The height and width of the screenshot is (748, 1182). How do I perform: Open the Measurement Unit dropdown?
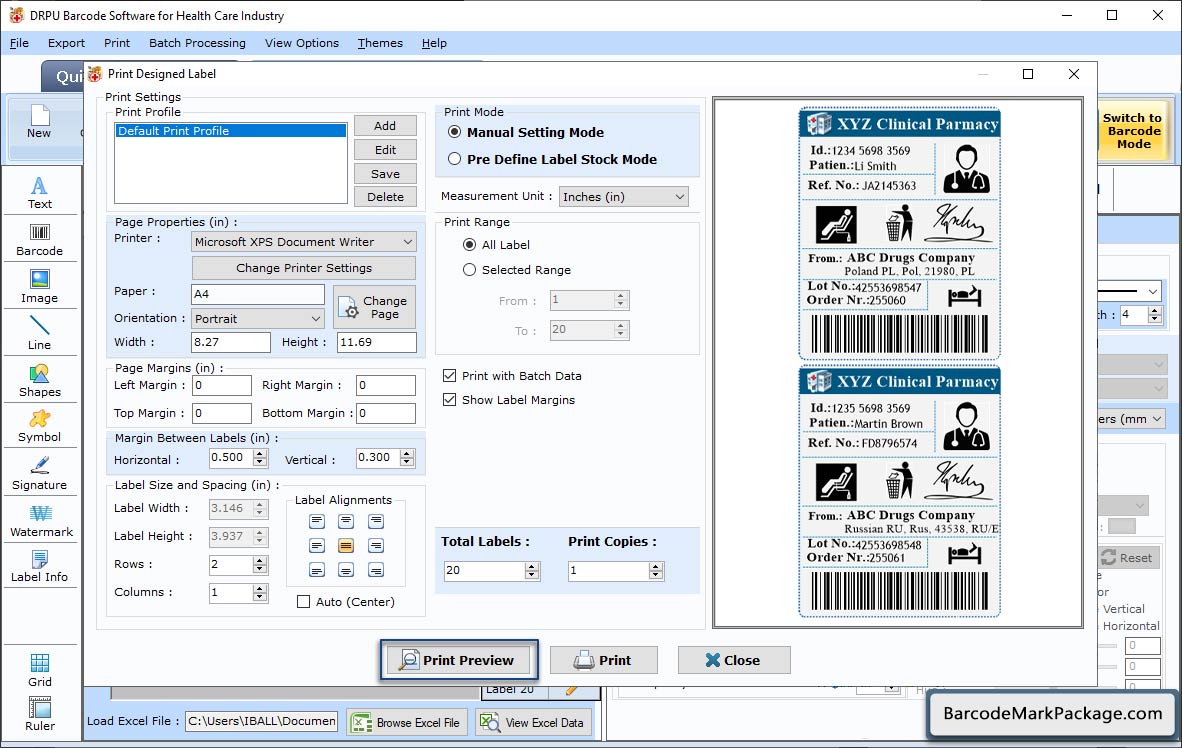623,197
